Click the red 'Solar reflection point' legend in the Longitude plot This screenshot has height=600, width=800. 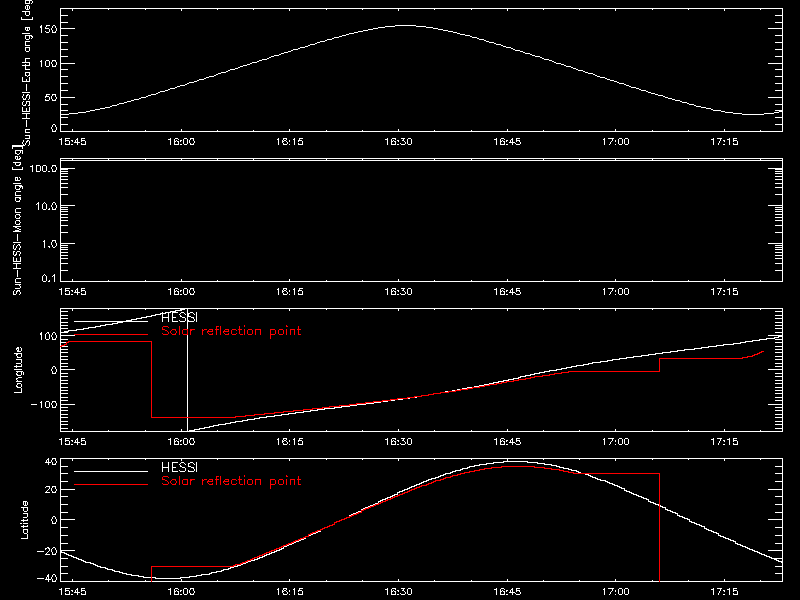pos(231,331)
